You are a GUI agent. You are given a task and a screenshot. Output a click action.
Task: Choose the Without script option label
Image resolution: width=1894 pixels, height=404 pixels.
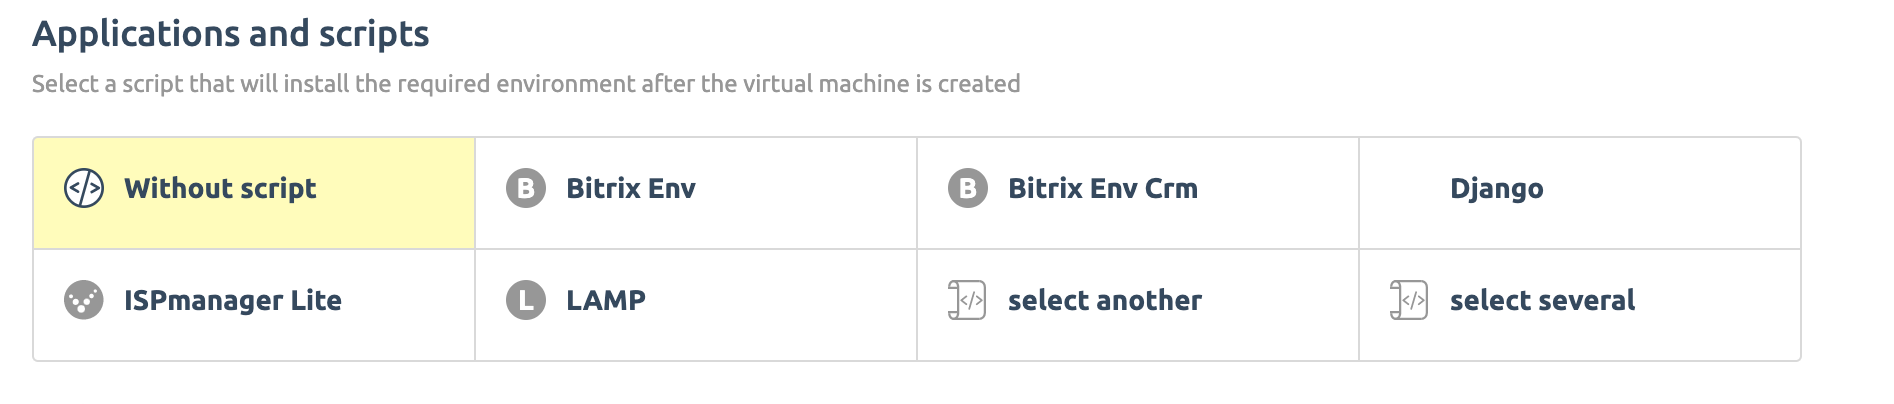pos(220,188)
